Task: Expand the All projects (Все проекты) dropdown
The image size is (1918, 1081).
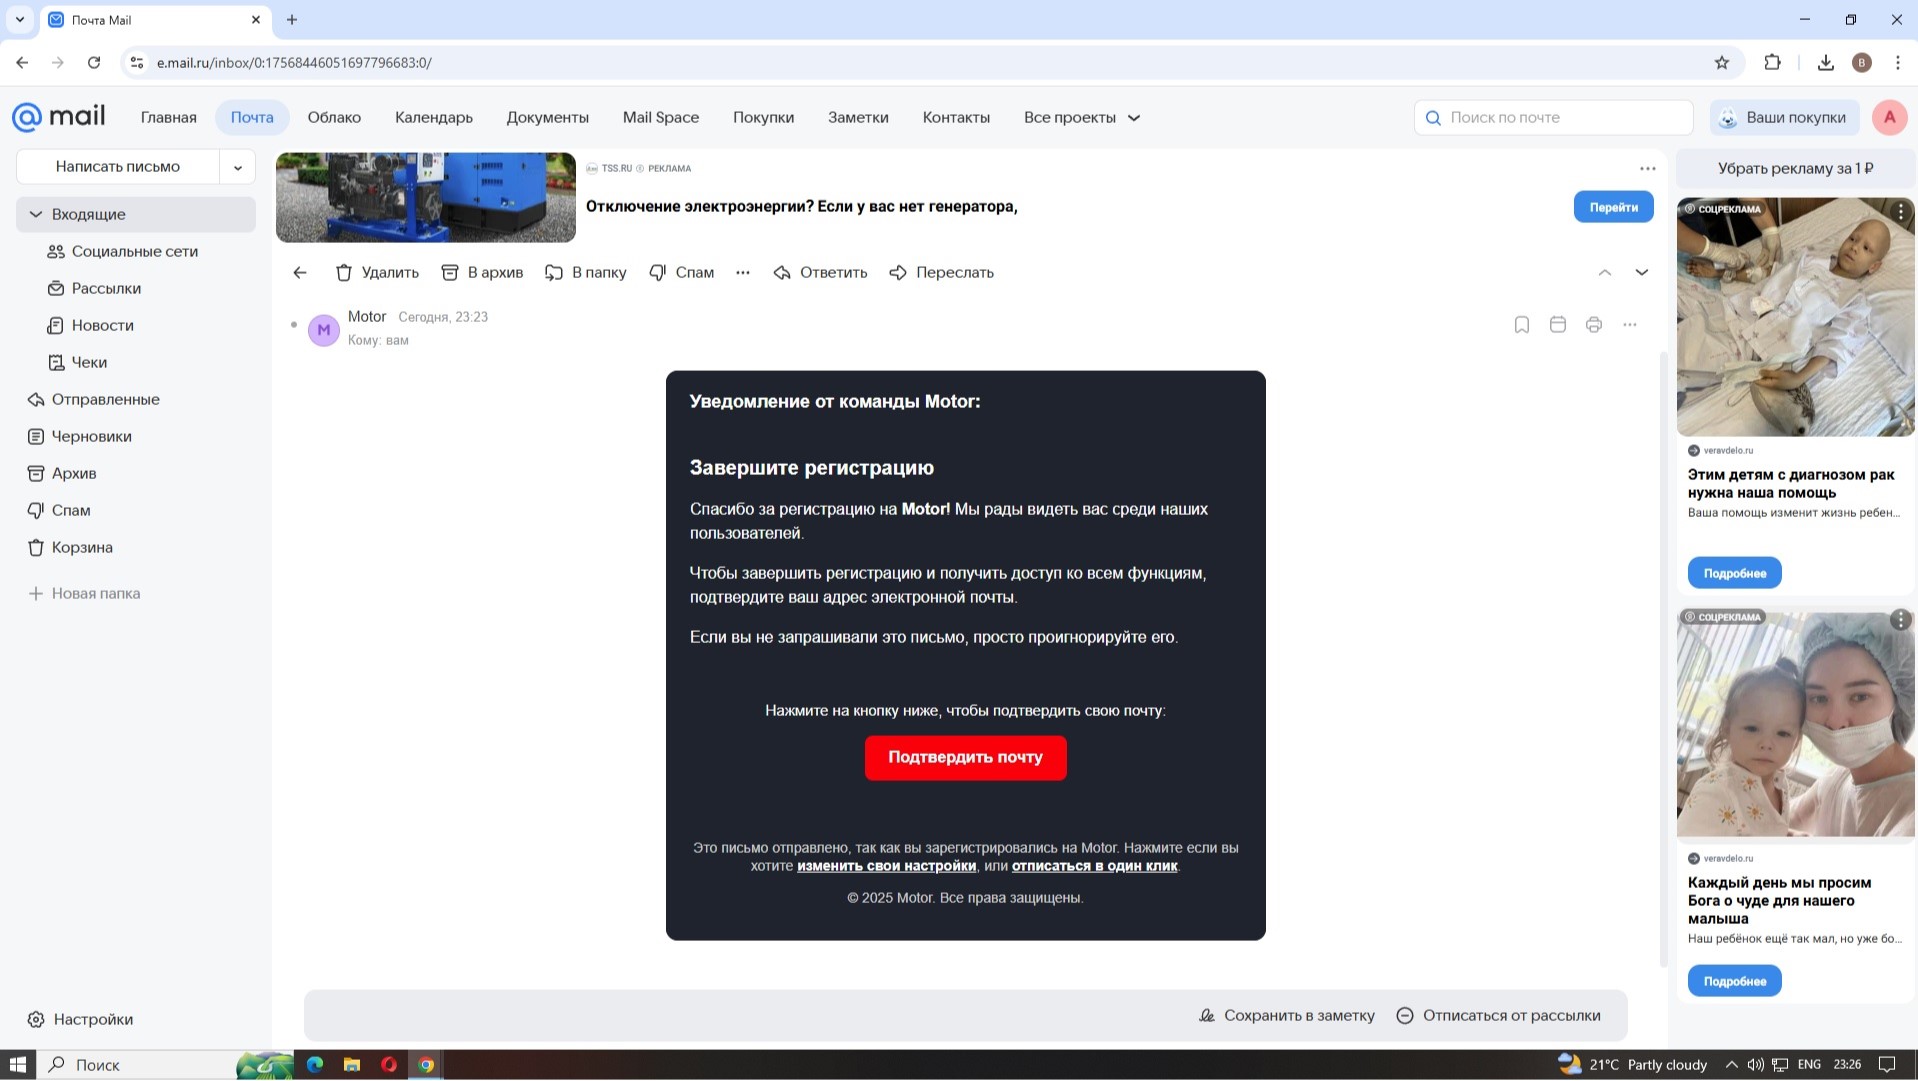Action: (1082, 117)
